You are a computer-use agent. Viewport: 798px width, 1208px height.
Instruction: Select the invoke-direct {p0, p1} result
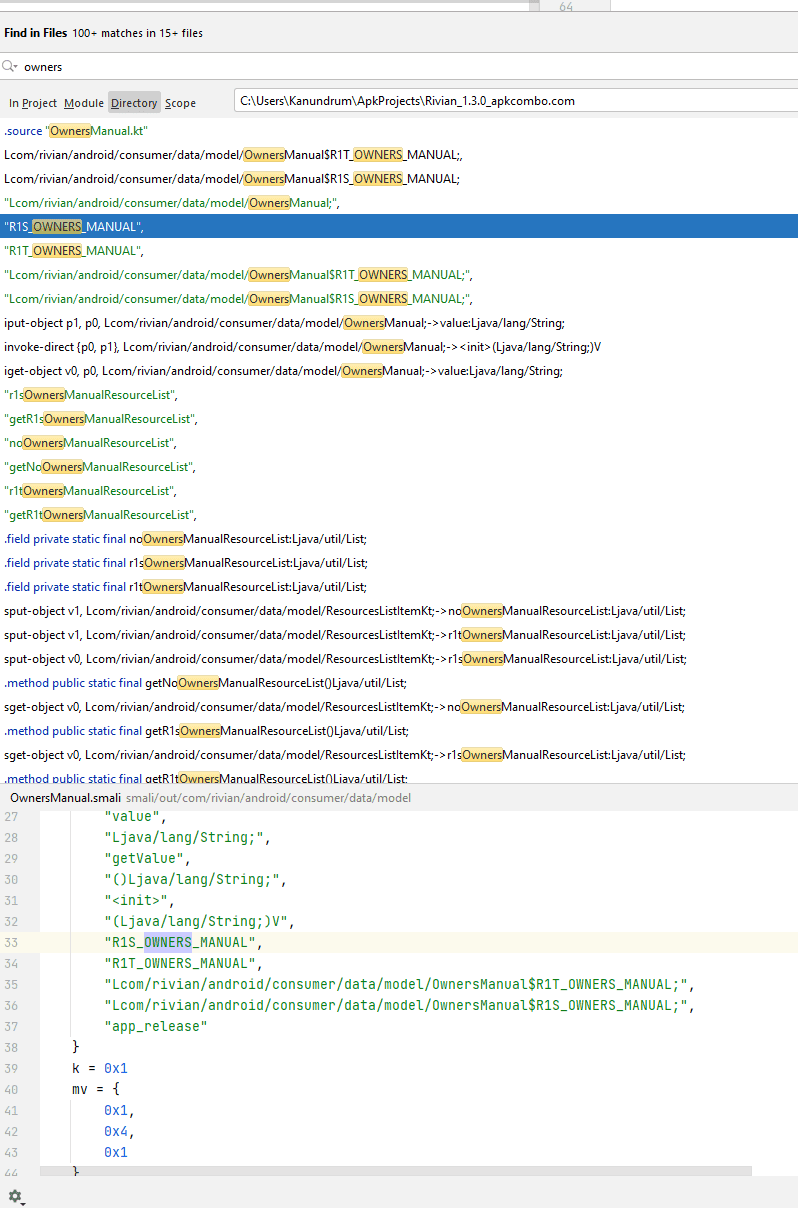[x=399, y=347]
